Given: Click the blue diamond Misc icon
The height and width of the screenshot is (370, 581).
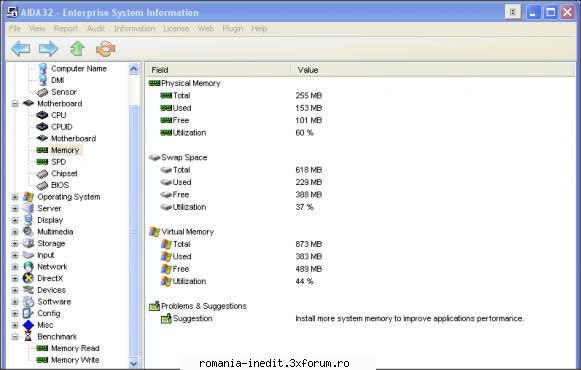Looking at the screenshot, I should point(29,325).
